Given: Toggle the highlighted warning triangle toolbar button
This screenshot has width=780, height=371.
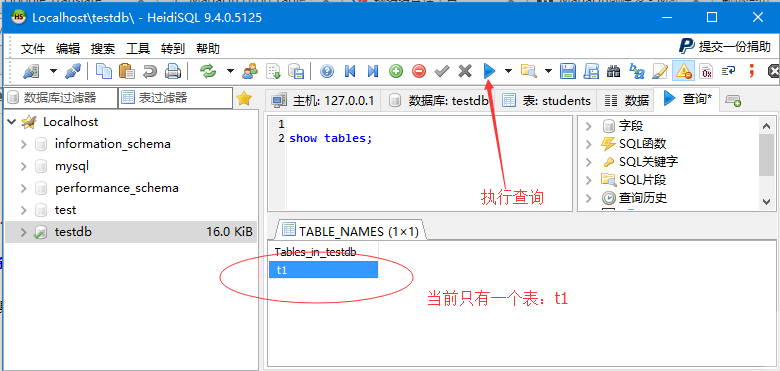Looking at the screenshot, I should pos(683,71).
